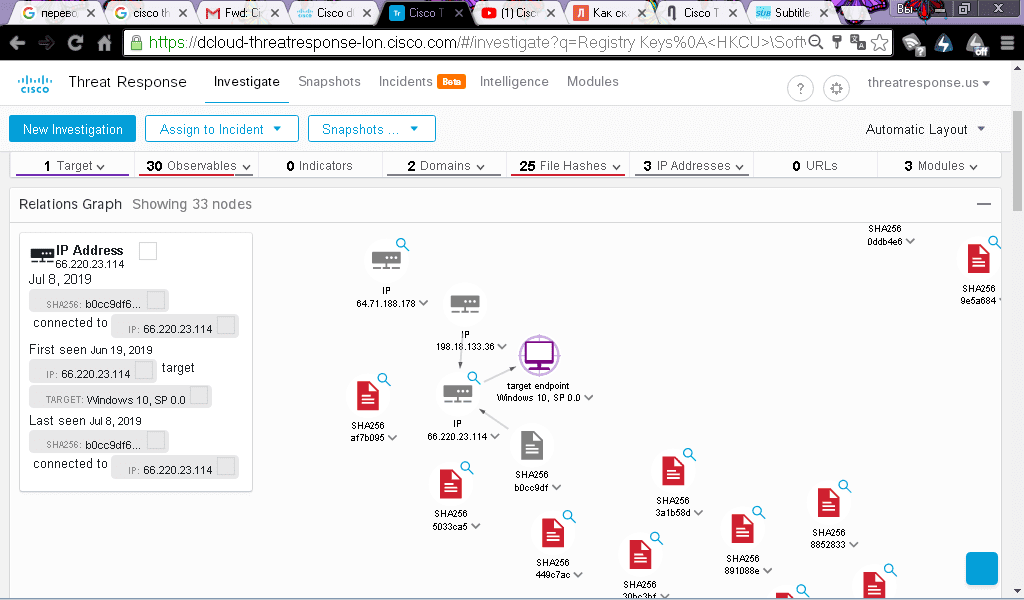Click magnifier on SHA256 5033ca5 node
Viewport: 1024px width, 600px height.
(x=467, y=467)
